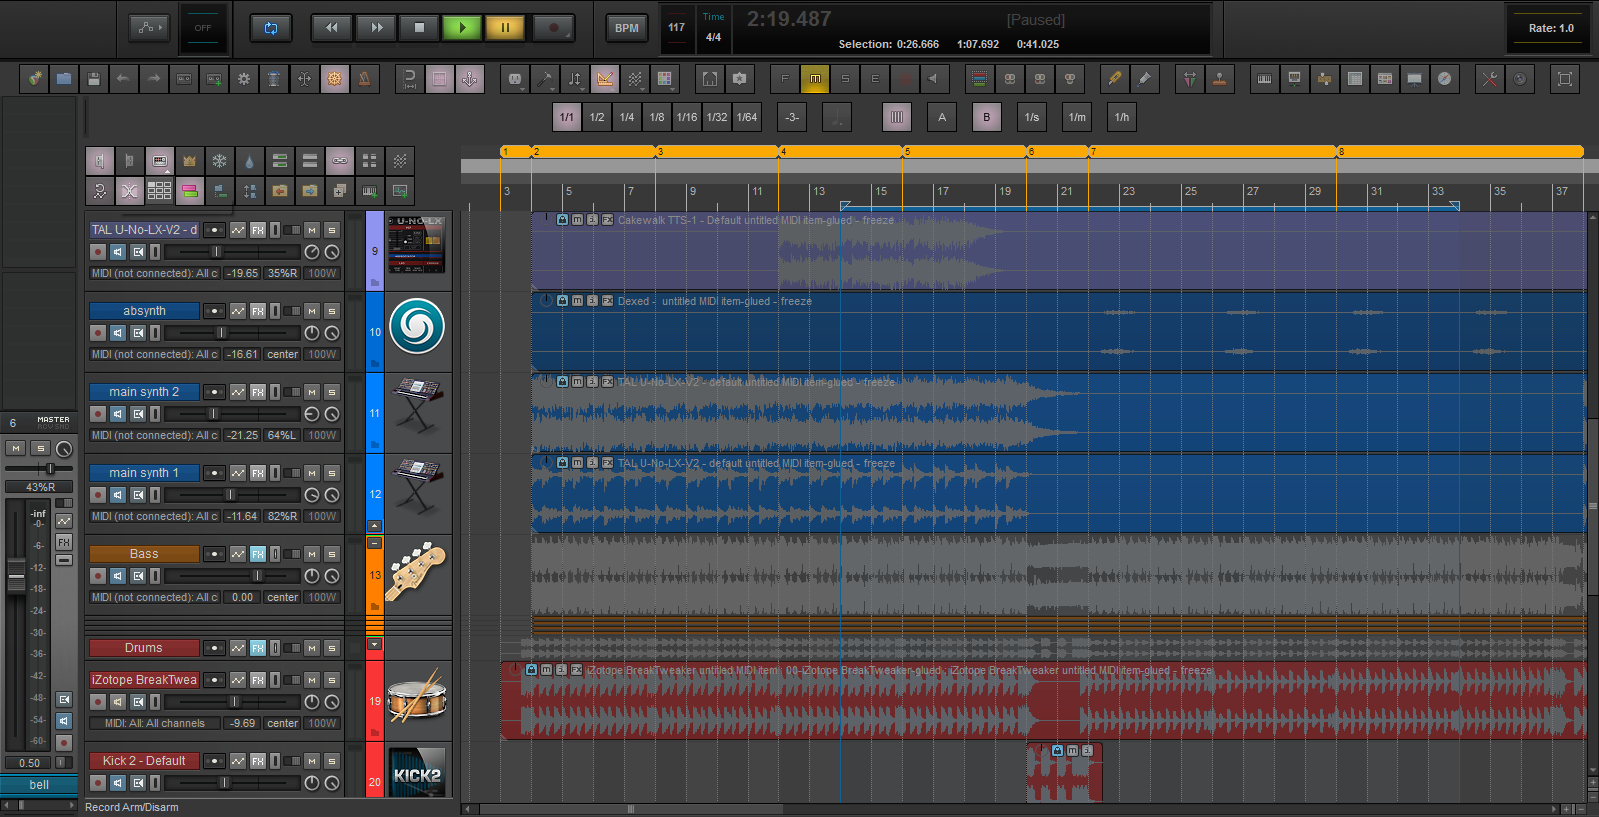Click the crossed wrench tools icon
This screenshot has height=817, width=1599.
(x=1489, y=79)
